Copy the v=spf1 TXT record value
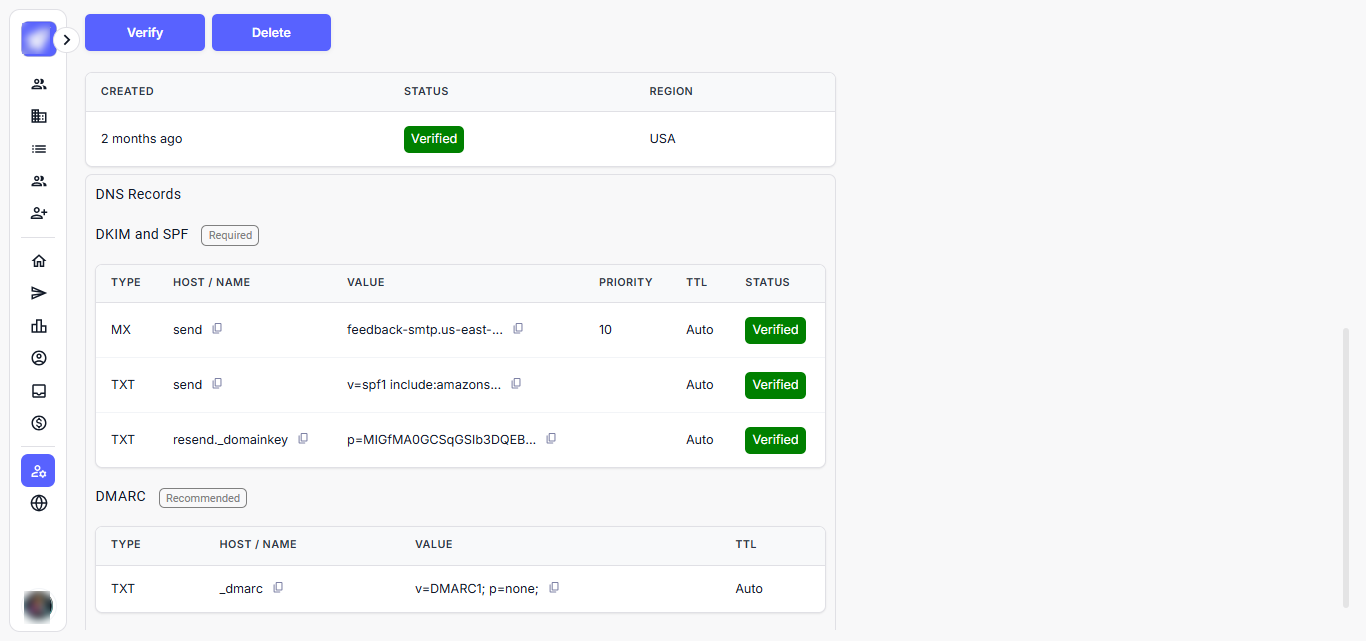 pyautogui.click(x=516, y=384)
